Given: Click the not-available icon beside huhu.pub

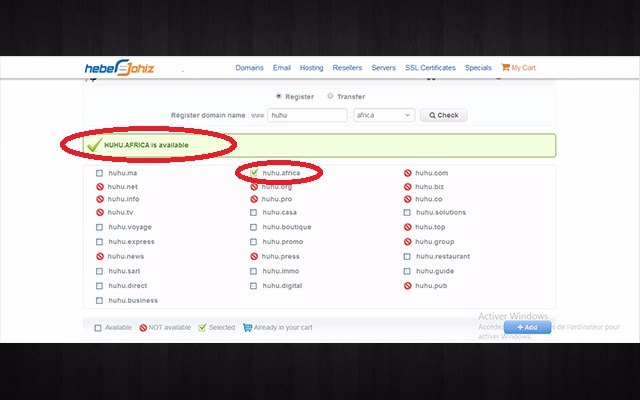Looking at the screenshot, I should [408, 285].
